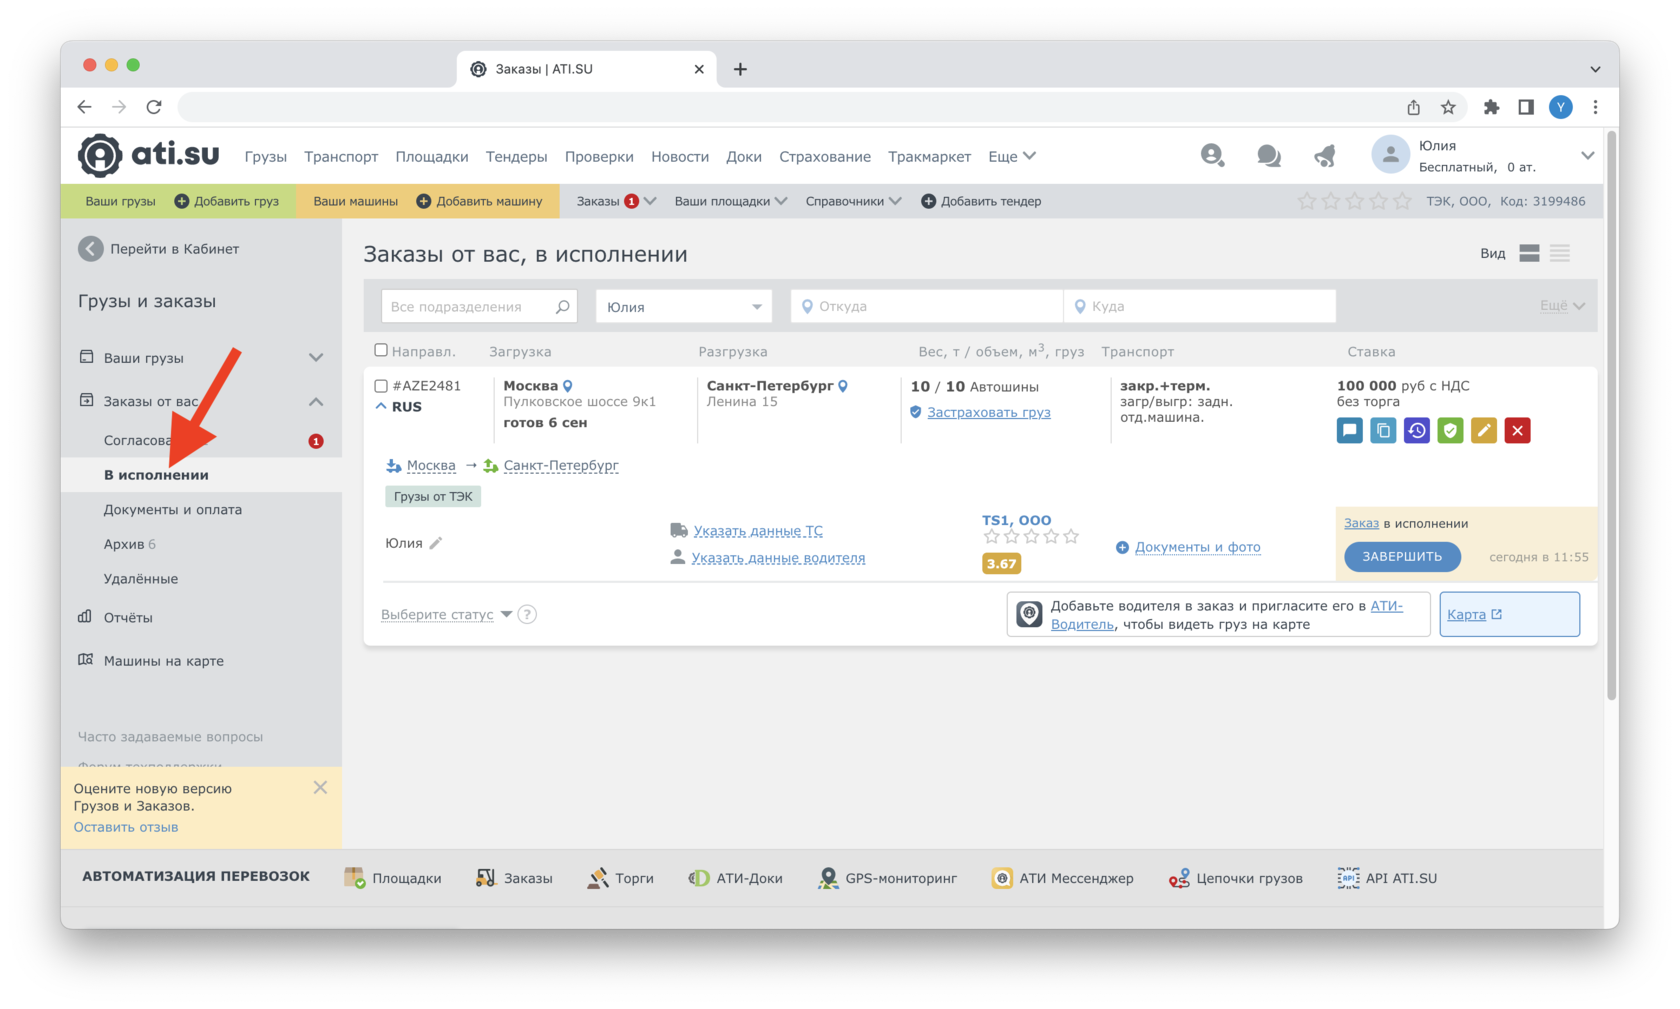
Task: Click into Куда input field
Action: 1200,306
